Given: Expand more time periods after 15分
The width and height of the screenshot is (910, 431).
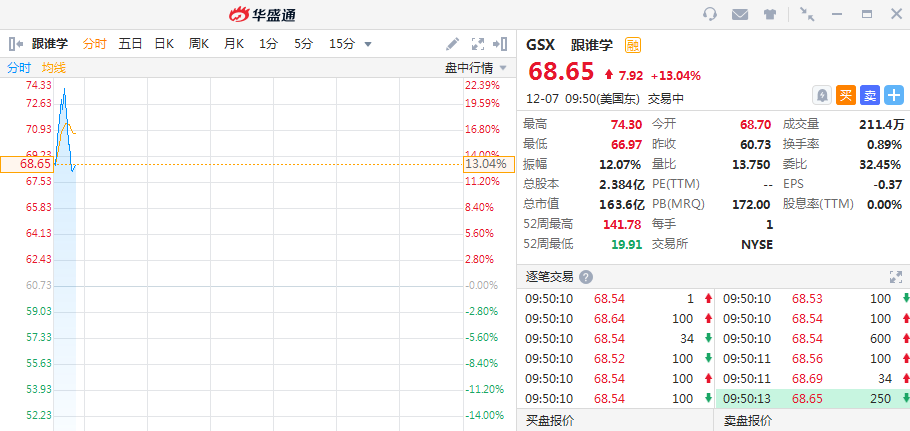Looking at the screenshot, I should click(368, 44).
